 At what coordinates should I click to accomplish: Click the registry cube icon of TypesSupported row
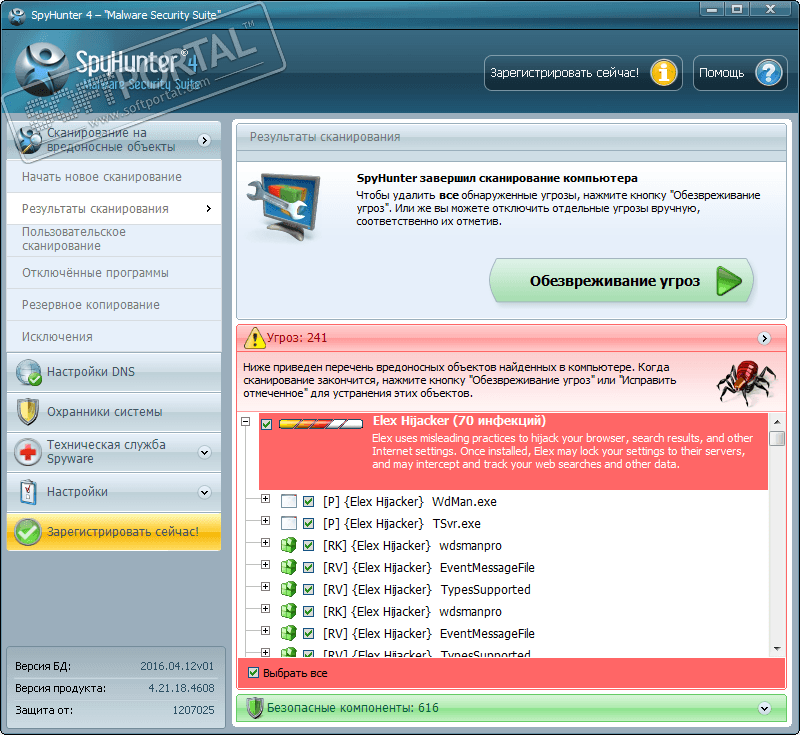289,589
